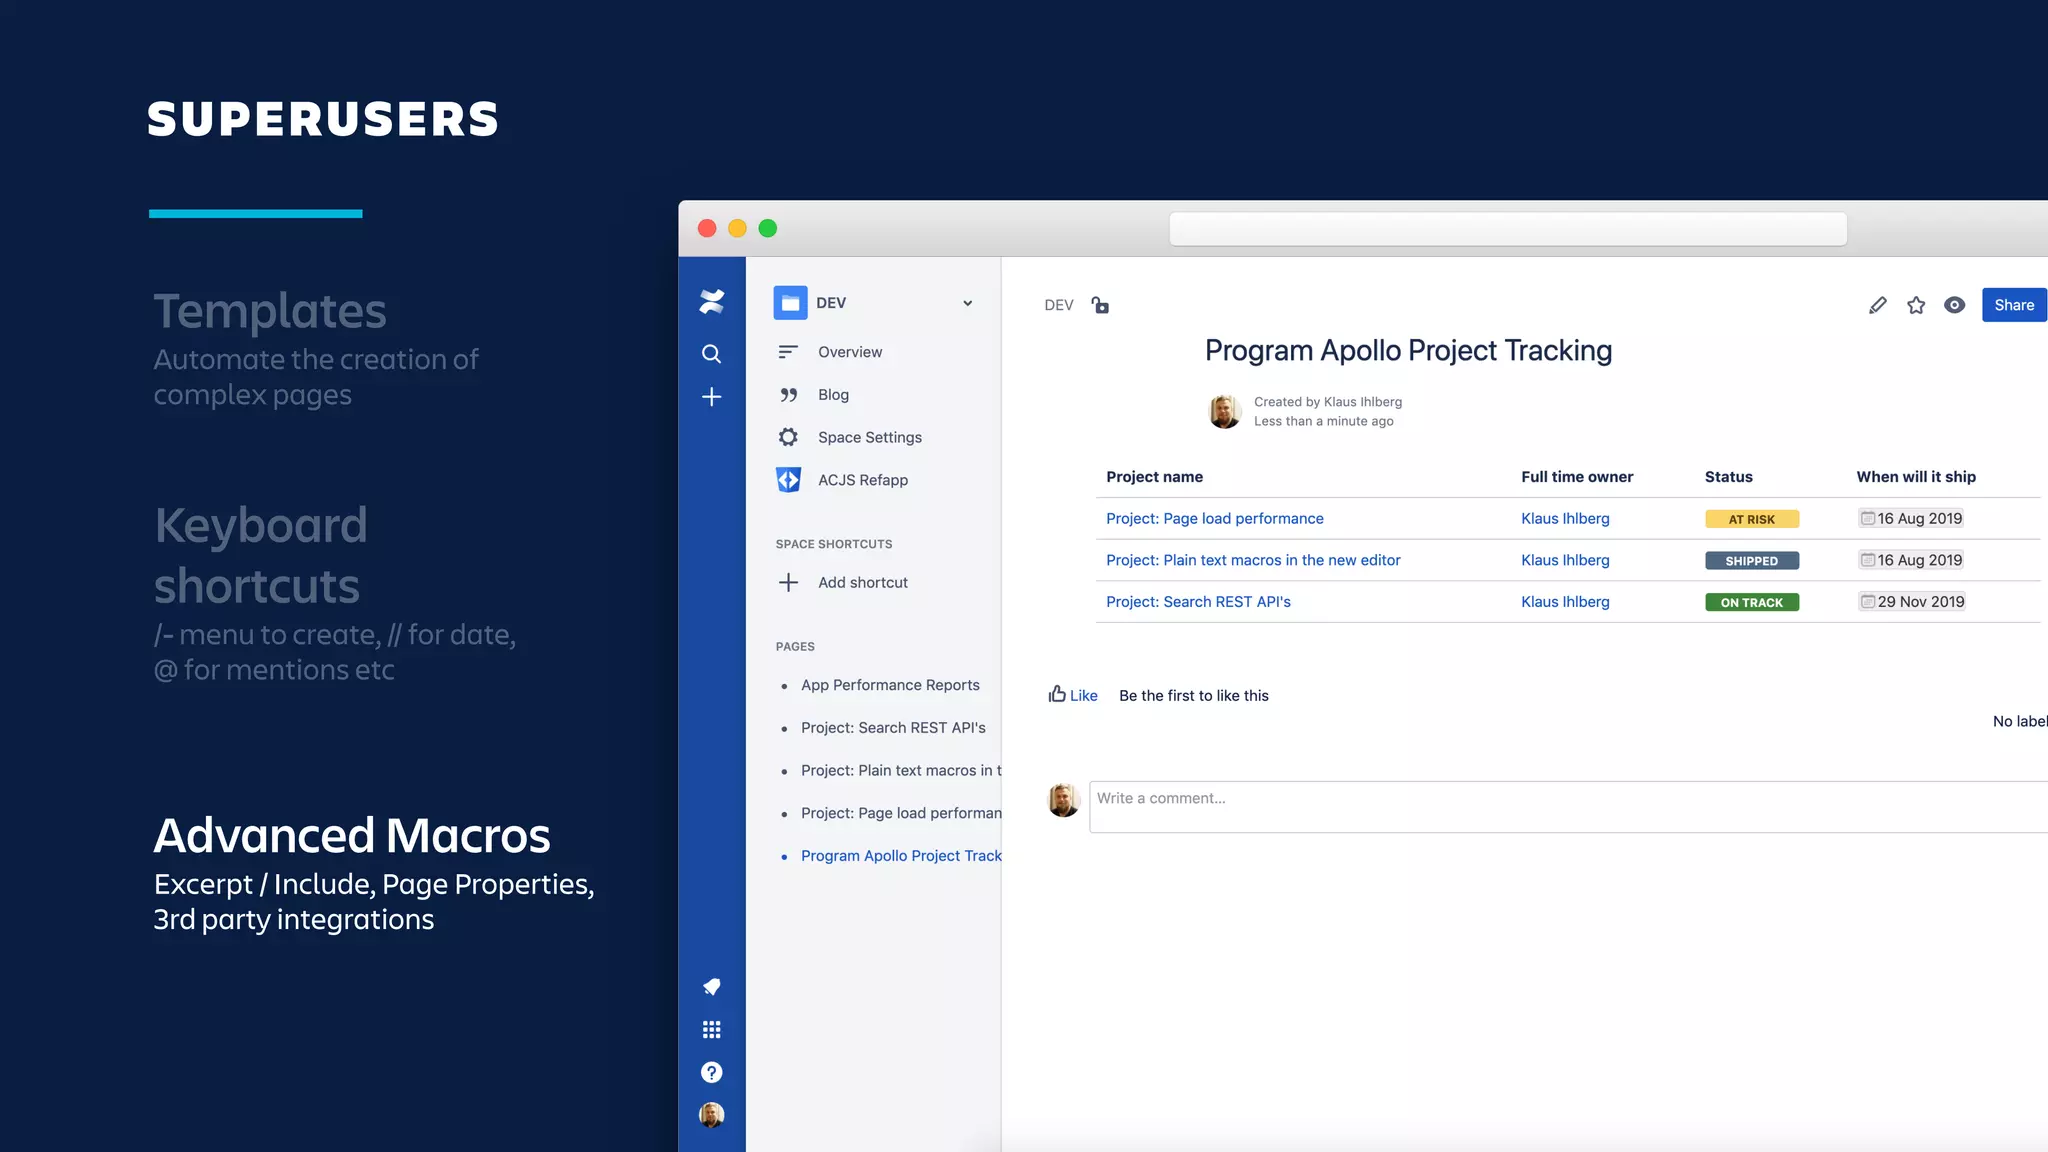Click the browser address bar
The image size is (2048, 1152).
[1507, 229]
